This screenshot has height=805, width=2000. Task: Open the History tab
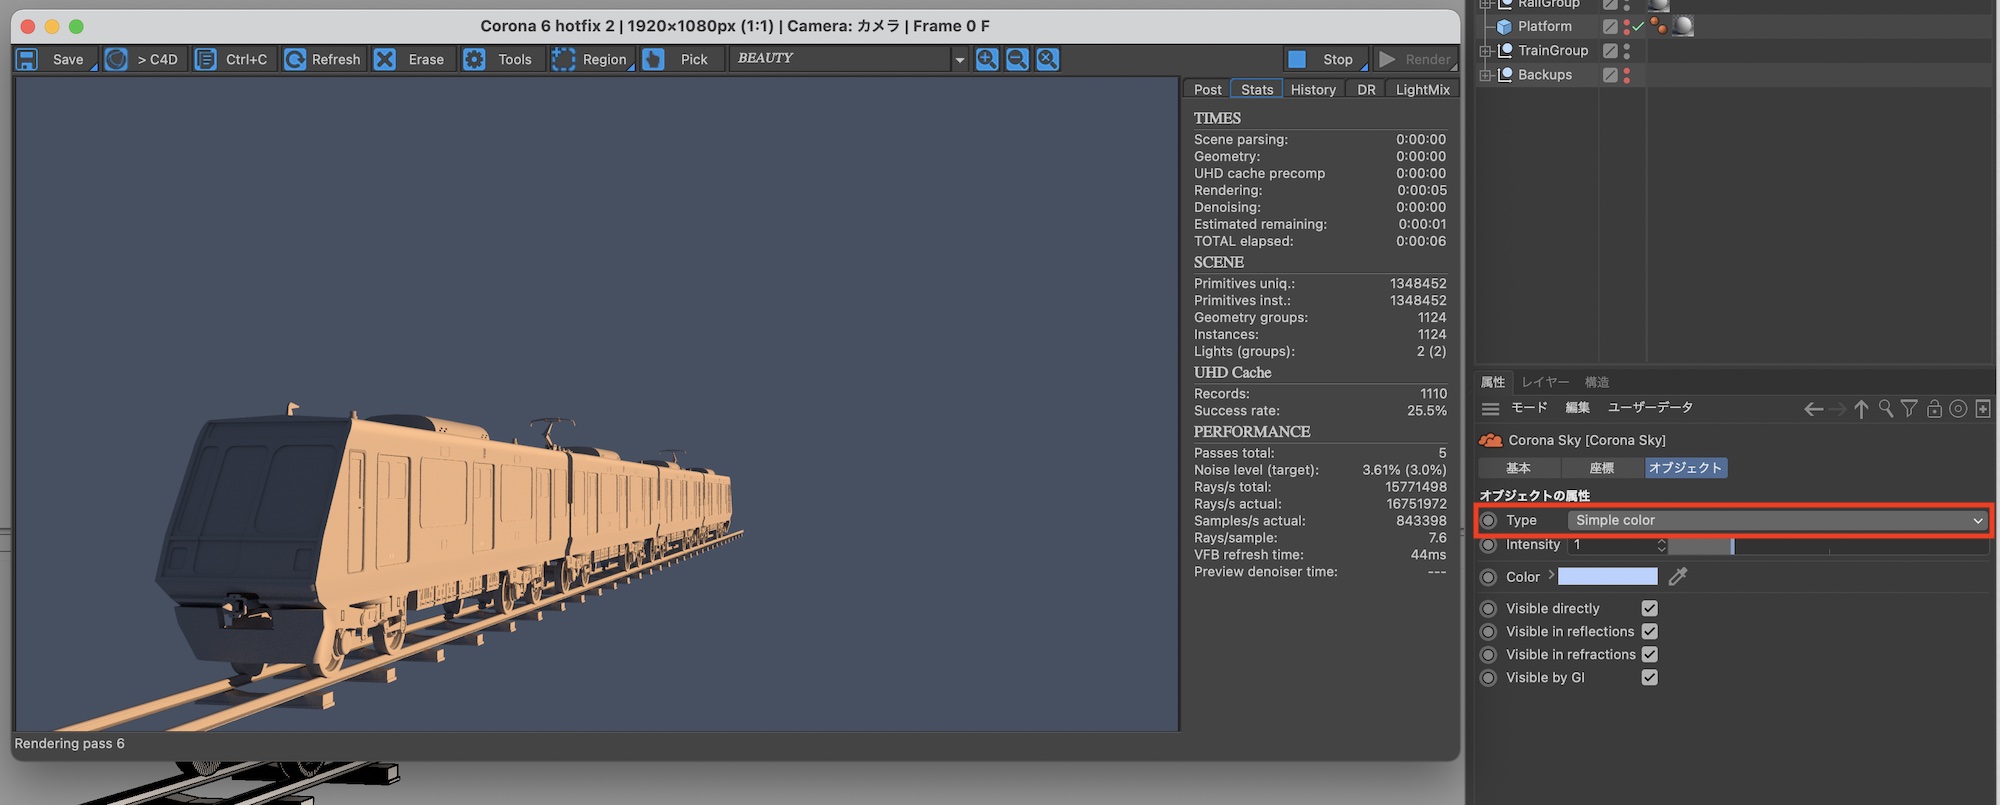(x=1312, y=89)
